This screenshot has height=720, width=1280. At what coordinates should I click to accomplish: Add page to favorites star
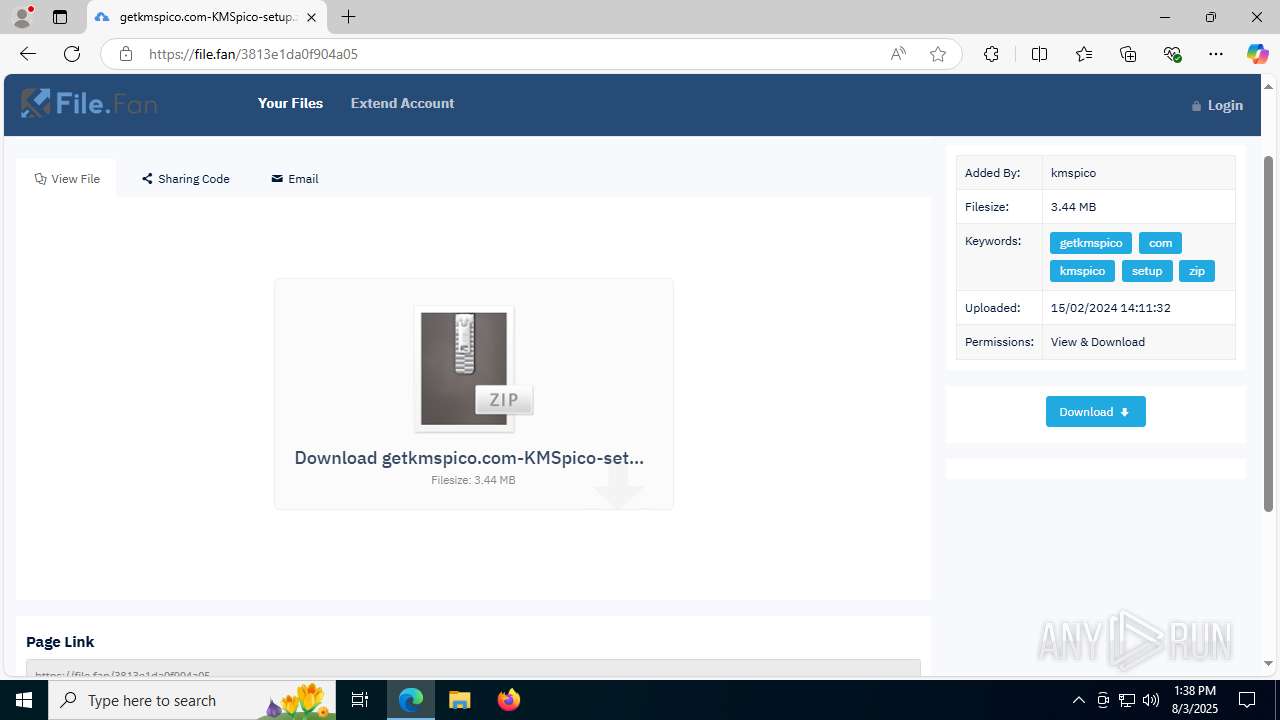point(938,54)
